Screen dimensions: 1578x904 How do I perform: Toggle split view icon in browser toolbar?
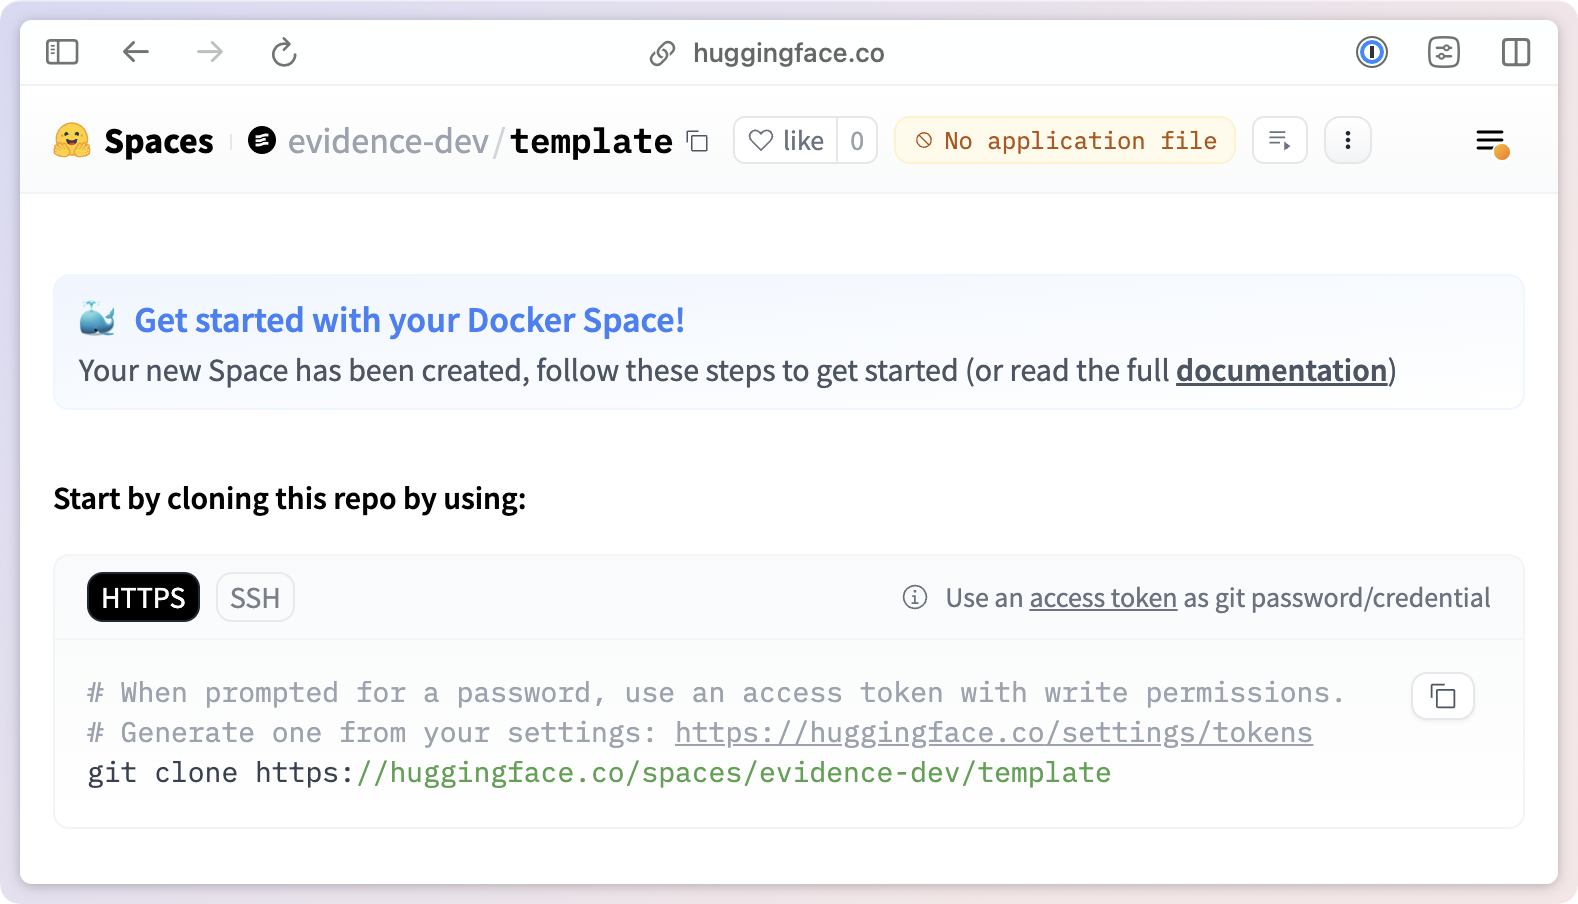(1516, 52)
